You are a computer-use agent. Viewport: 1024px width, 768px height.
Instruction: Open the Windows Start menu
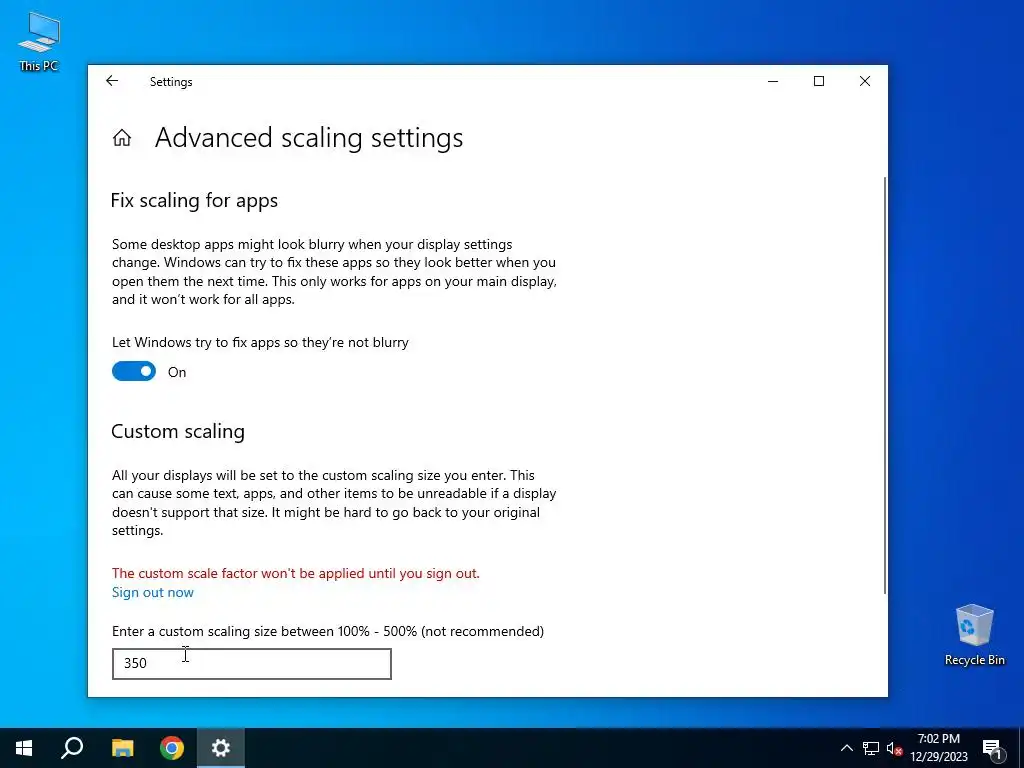(x=24, y=748)
